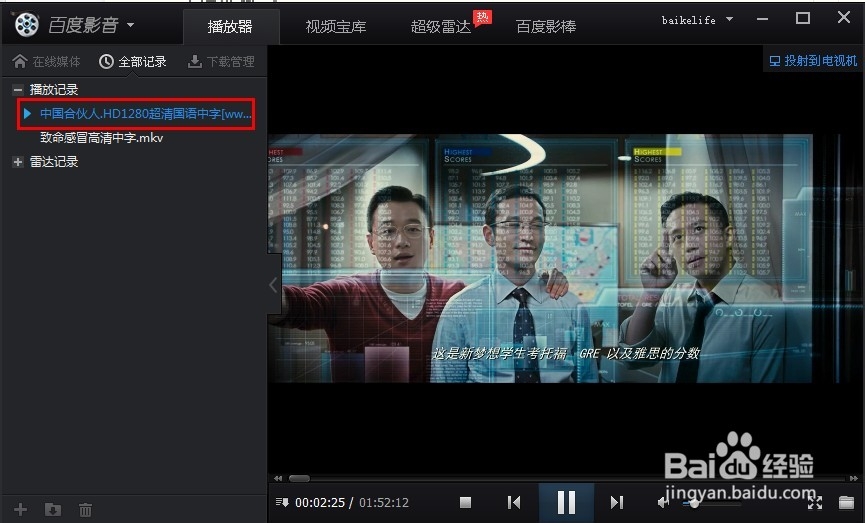865x523 pixels.
Task: Go to the 百度影棒 tab
Action: coord(546,26)
